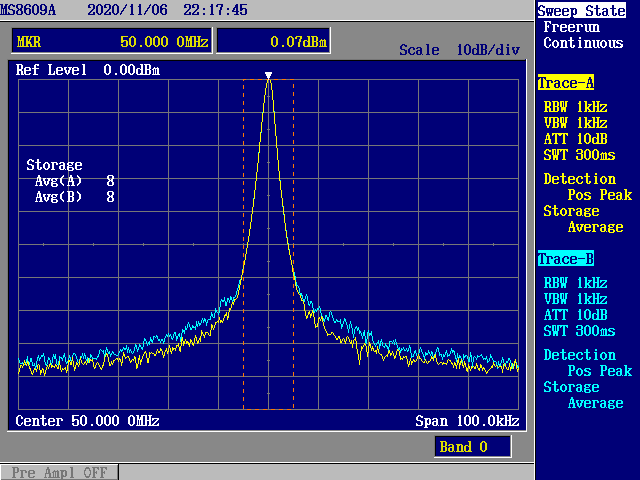
Task: Click the Ref Level 0.00dBm text
Action: (x=88, y=70)
